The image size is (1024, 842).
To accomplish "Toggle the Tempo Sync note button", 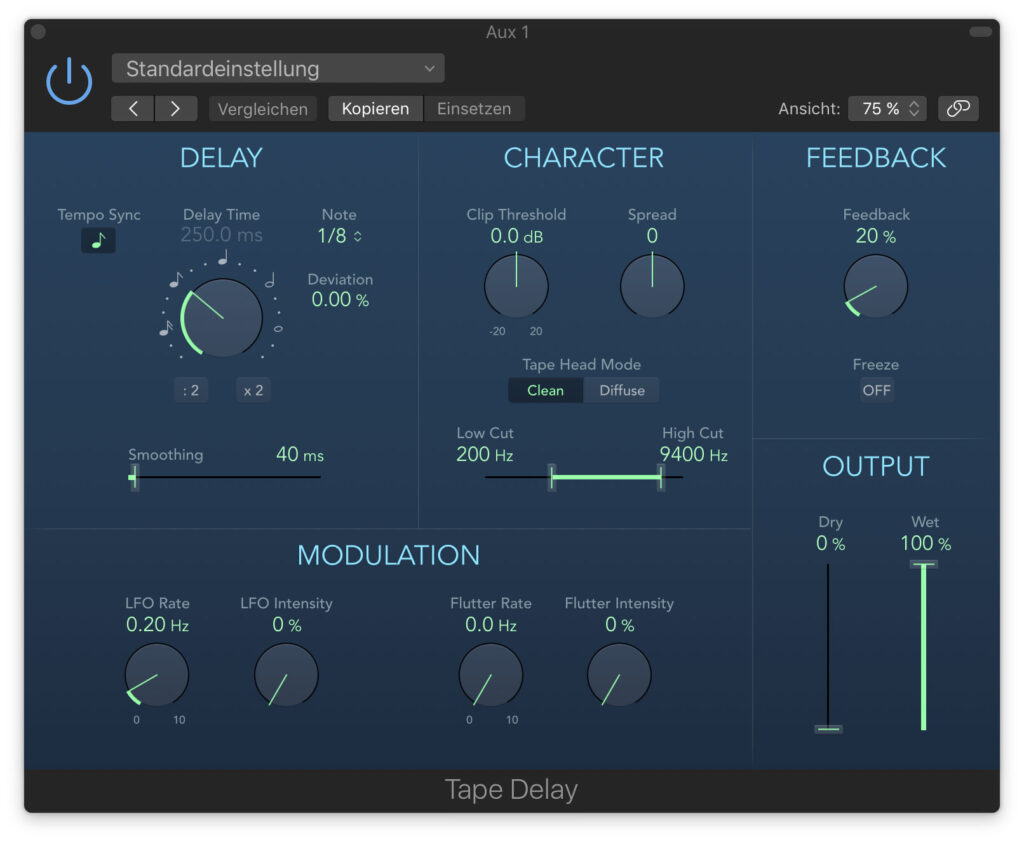I will tap(99, 240).
